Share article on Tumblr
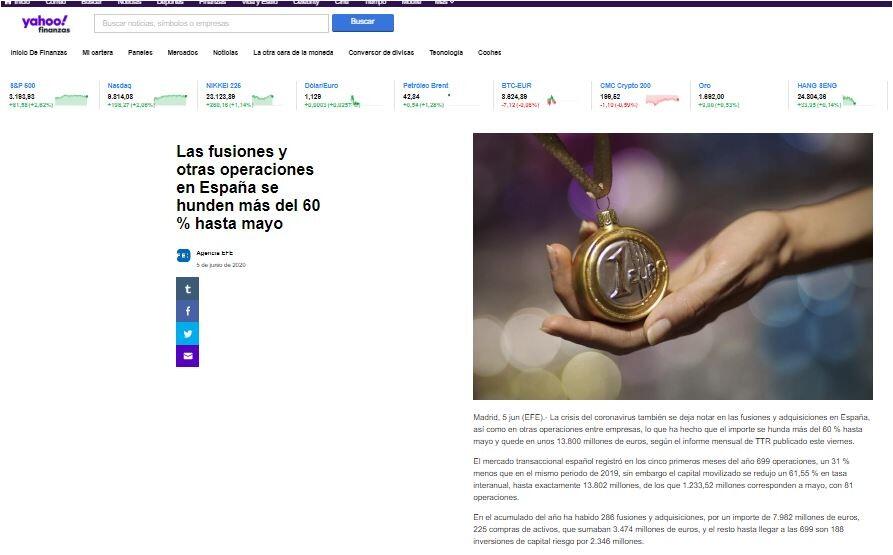The width and height of the screenshot is (893, 555). point(187,289)
